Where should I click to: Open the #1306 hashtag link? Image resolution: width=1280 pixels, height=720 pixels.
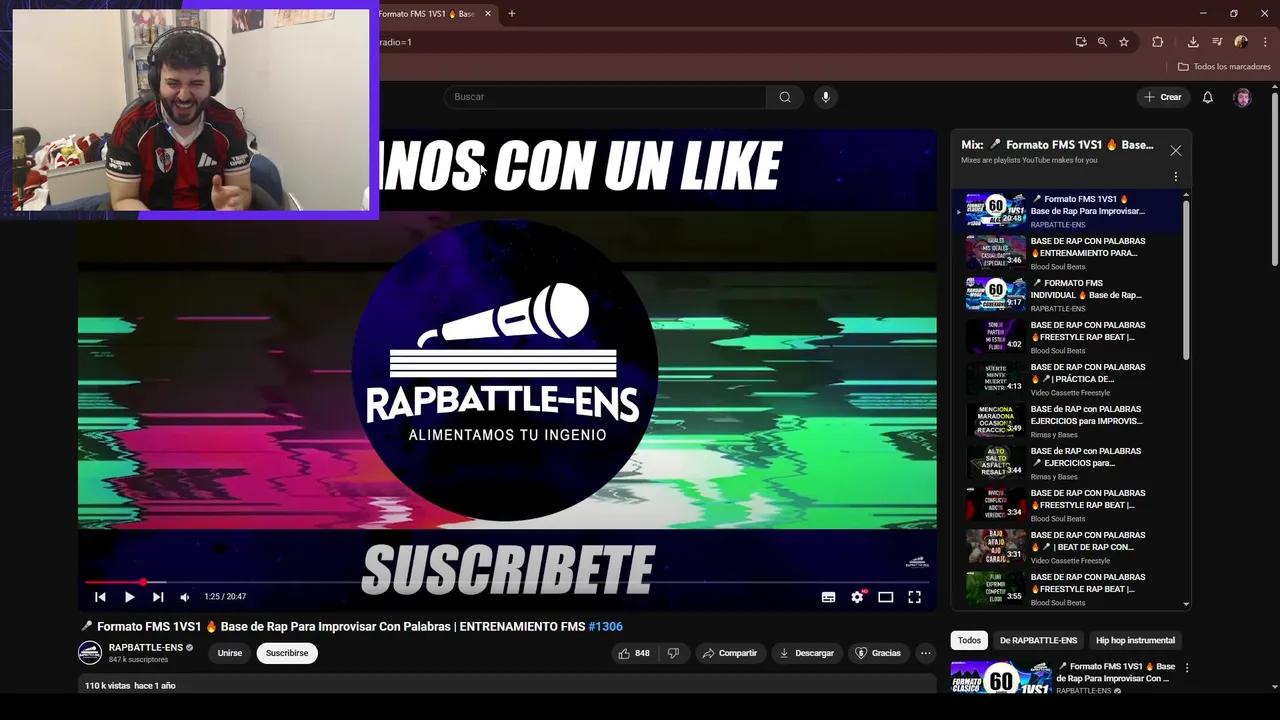pyautogui.click(x=605, y=626)
